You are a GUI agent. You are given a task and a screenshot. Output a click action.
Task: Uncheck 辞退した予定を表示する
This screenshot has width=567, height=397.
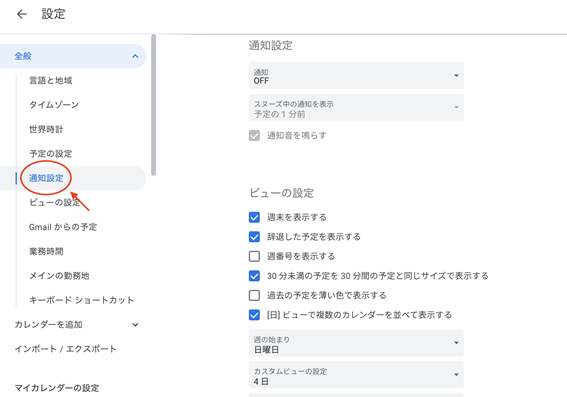pyautogui.click(x=254, y=237)
